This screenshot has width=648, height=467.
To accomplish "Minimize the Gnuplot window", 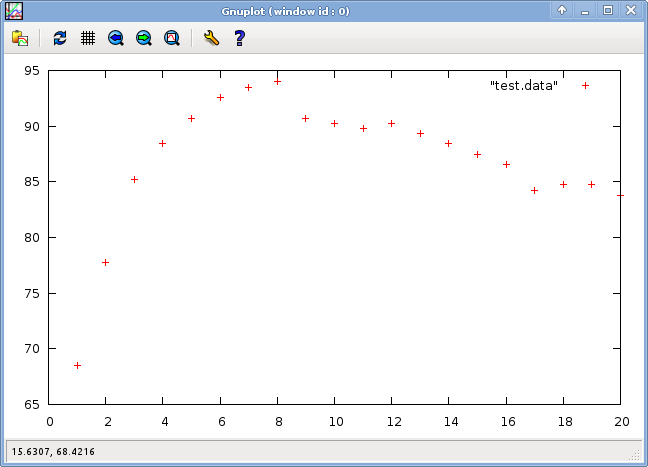I will click(584, 10).
